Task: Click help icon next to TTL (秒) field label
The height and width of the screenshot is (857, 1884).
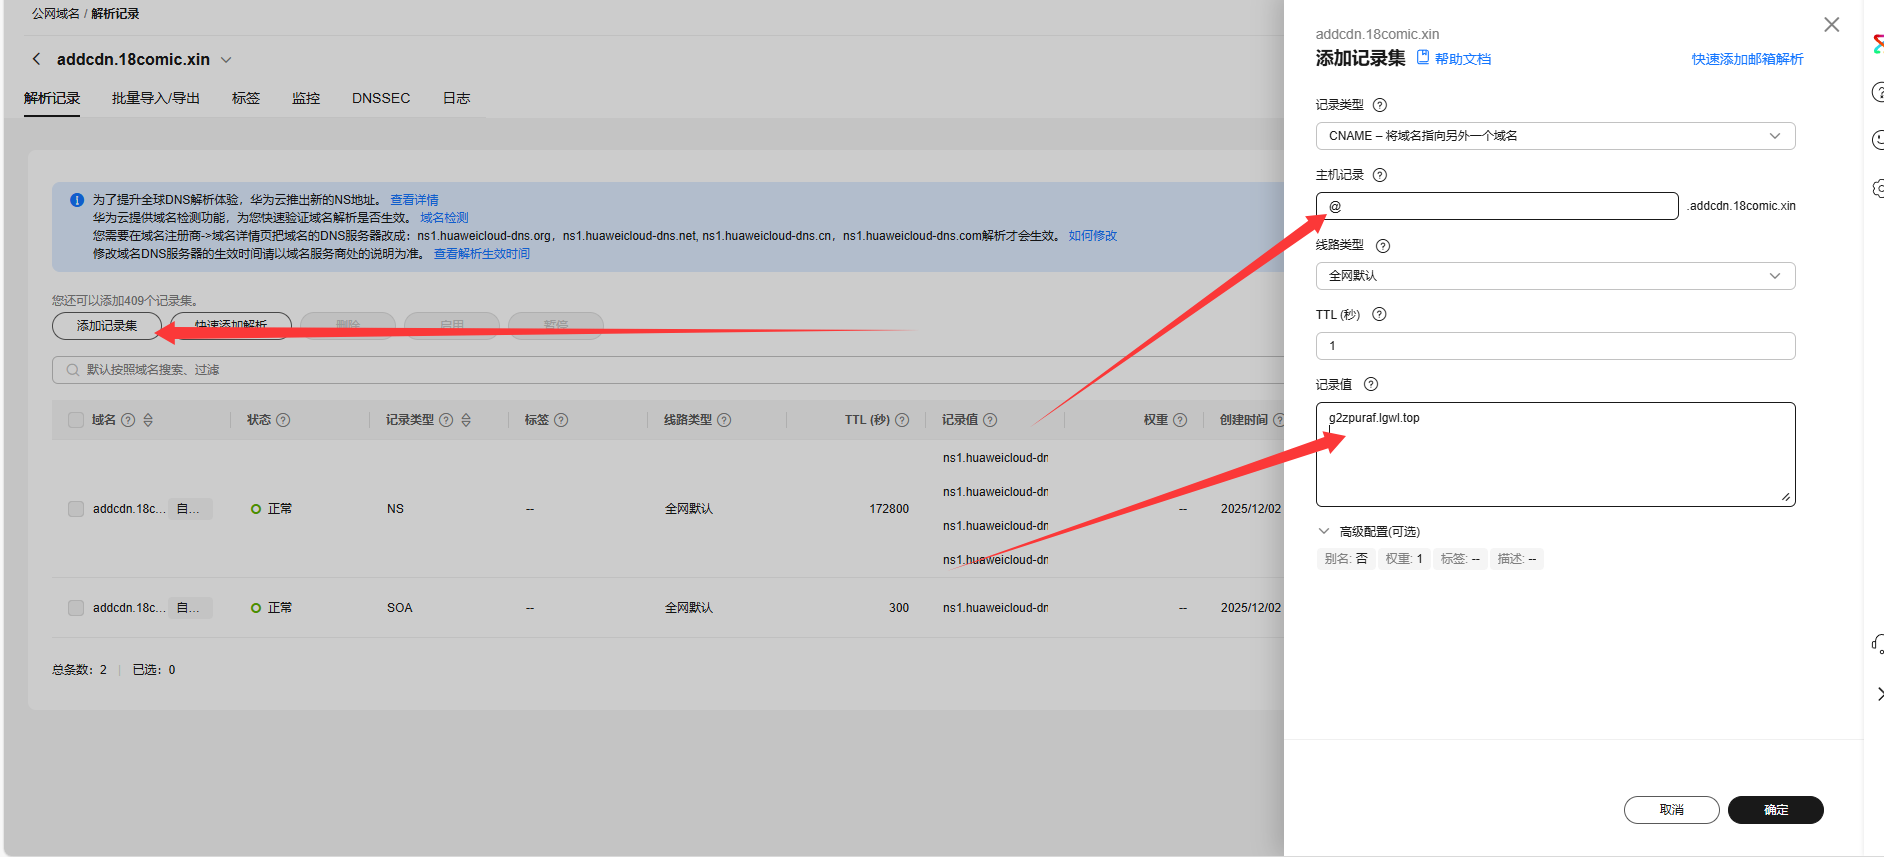Action: [1379, 314]
